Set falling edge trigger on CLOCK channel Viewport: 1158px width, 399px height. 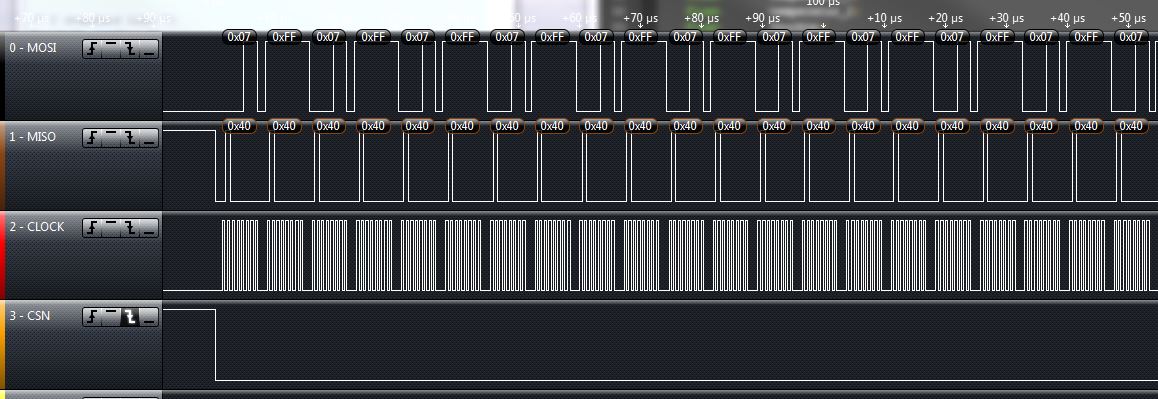point(131,228)
